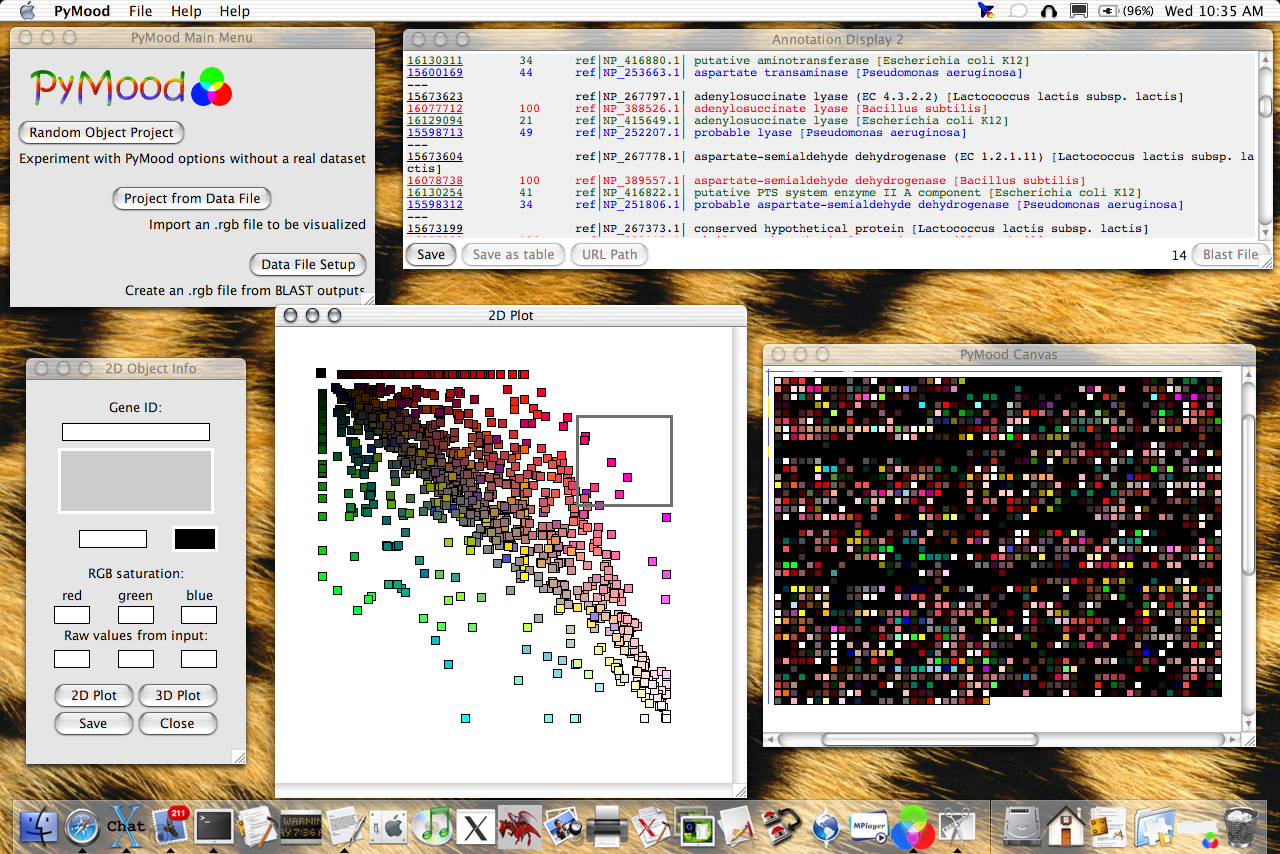Viewport: 1280px width, 854px height.
Task: Click the PyMood RGB circles dock icon
Action: [x=912, y=826]
